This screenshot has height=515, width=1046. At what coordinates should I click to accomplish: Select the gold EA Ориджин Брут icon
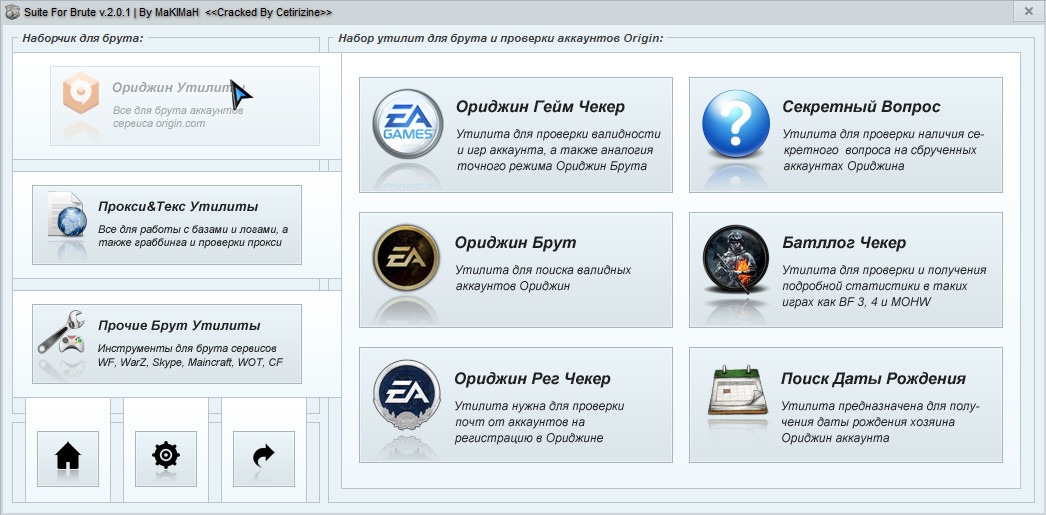click(406, 258)
